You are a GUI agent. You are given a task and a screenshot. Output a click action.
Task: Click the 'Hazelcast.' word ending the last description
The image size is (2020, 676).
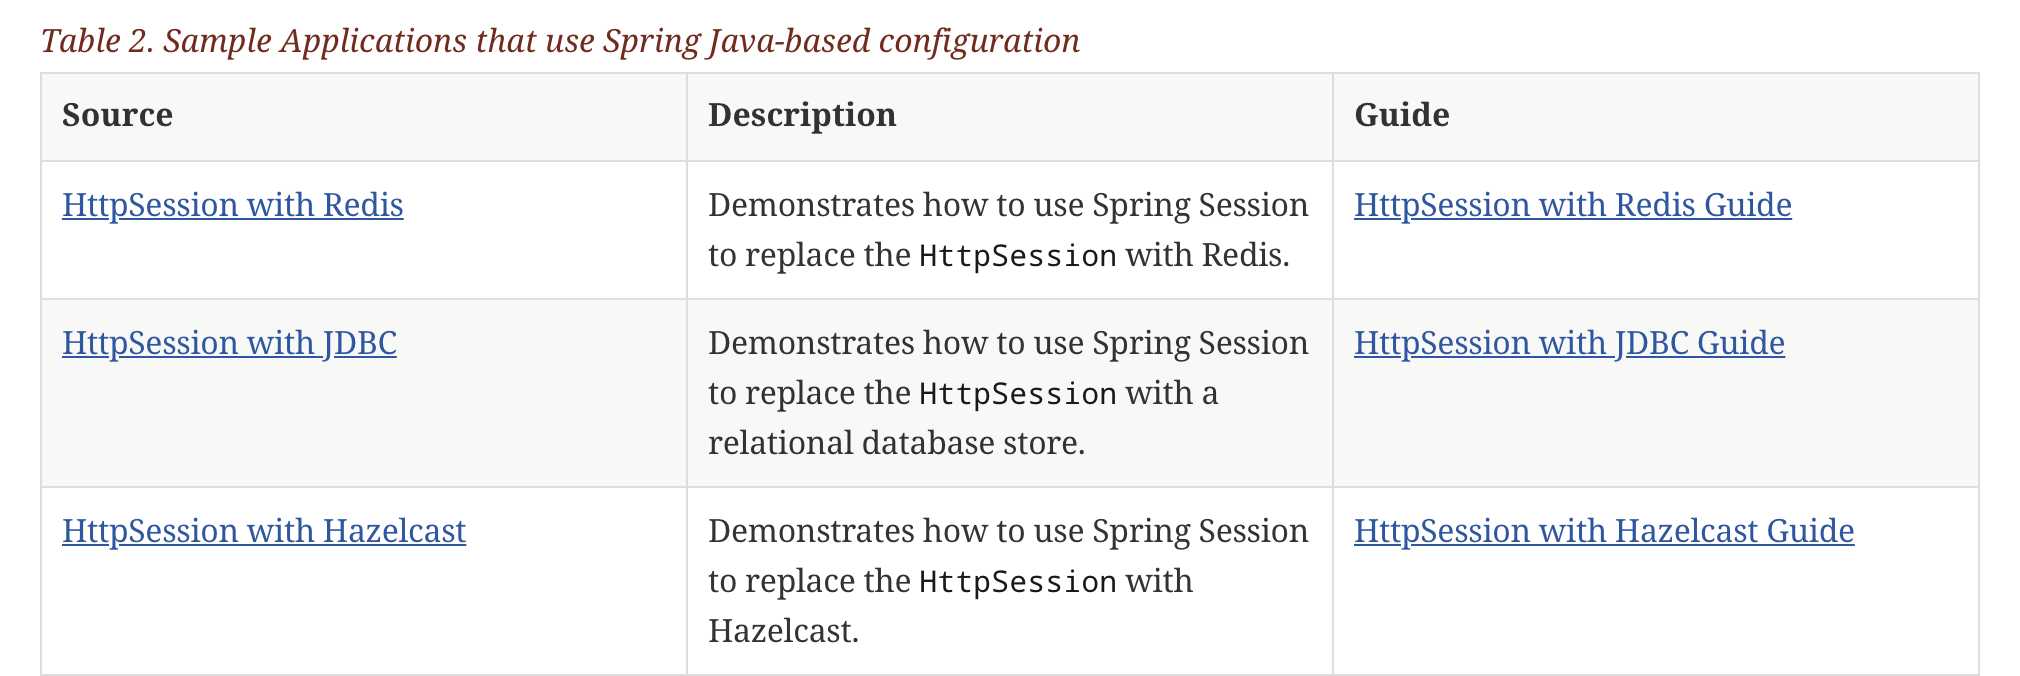coord(783,631)
